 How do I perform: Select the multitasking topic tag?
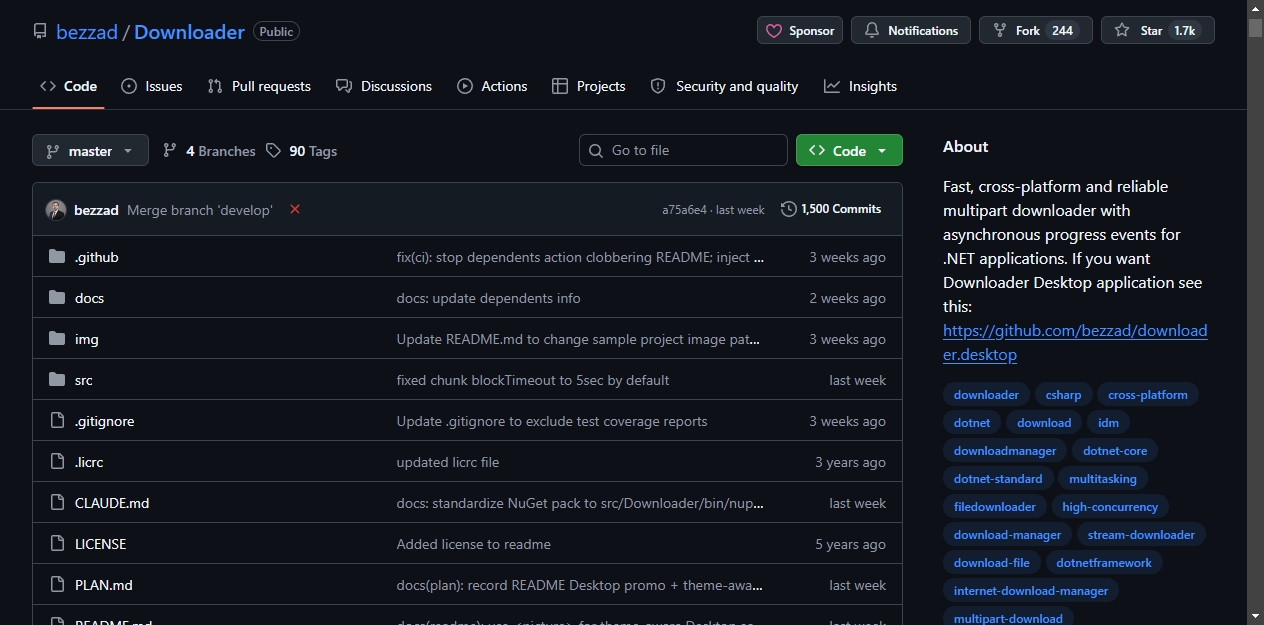tap(1102, 479)
